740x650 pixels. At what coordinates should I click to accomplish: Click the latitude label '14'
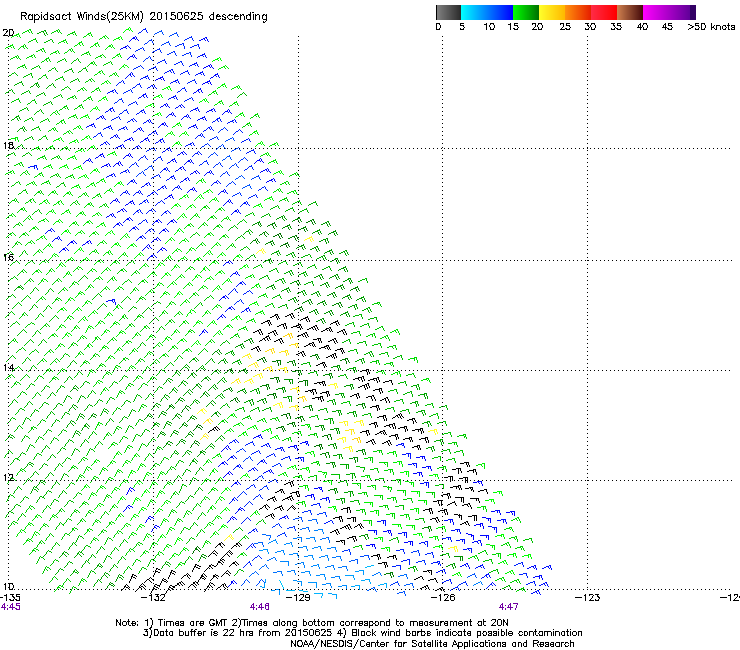[8, 368]
